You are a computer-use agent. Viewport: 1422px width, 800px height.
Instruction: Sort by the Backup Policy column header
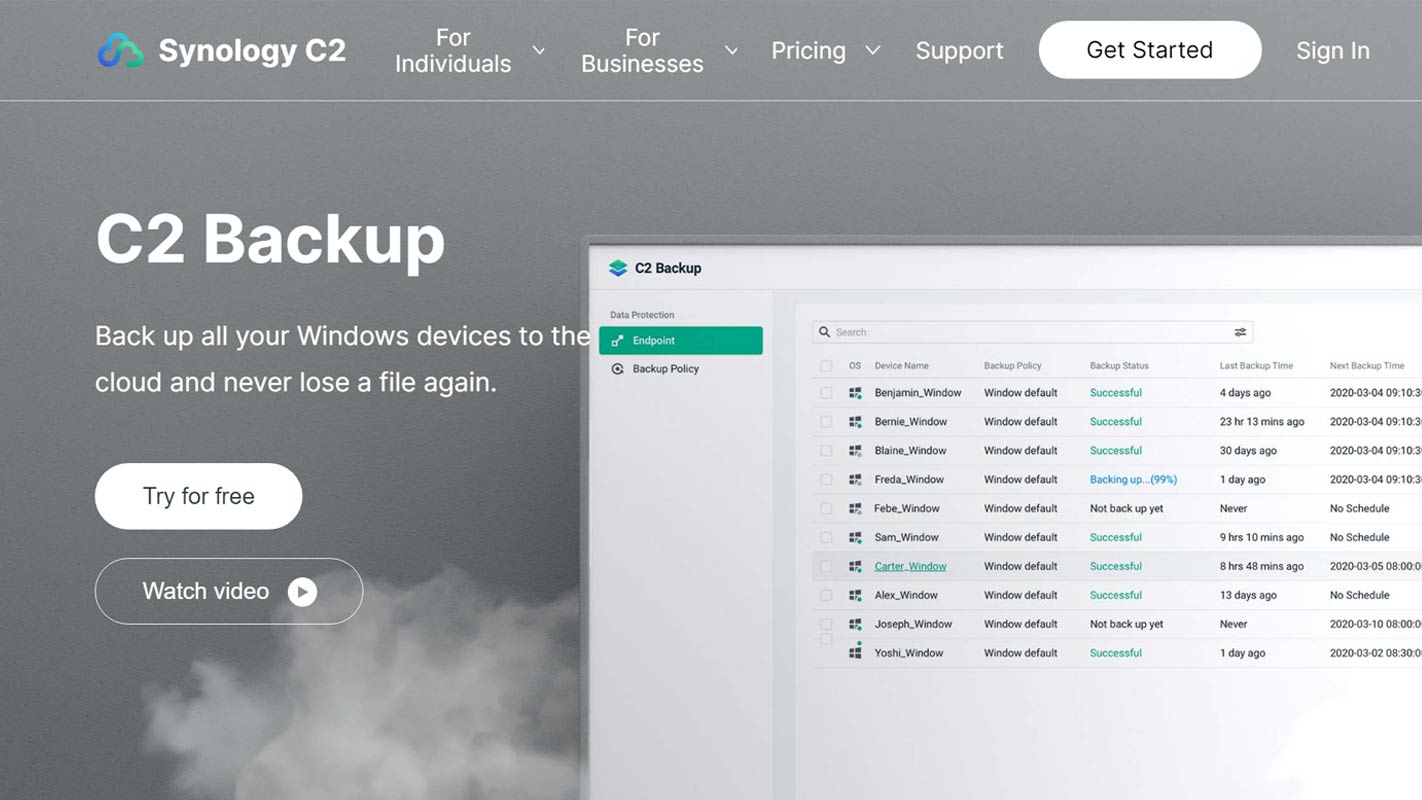coord(1012,366)
